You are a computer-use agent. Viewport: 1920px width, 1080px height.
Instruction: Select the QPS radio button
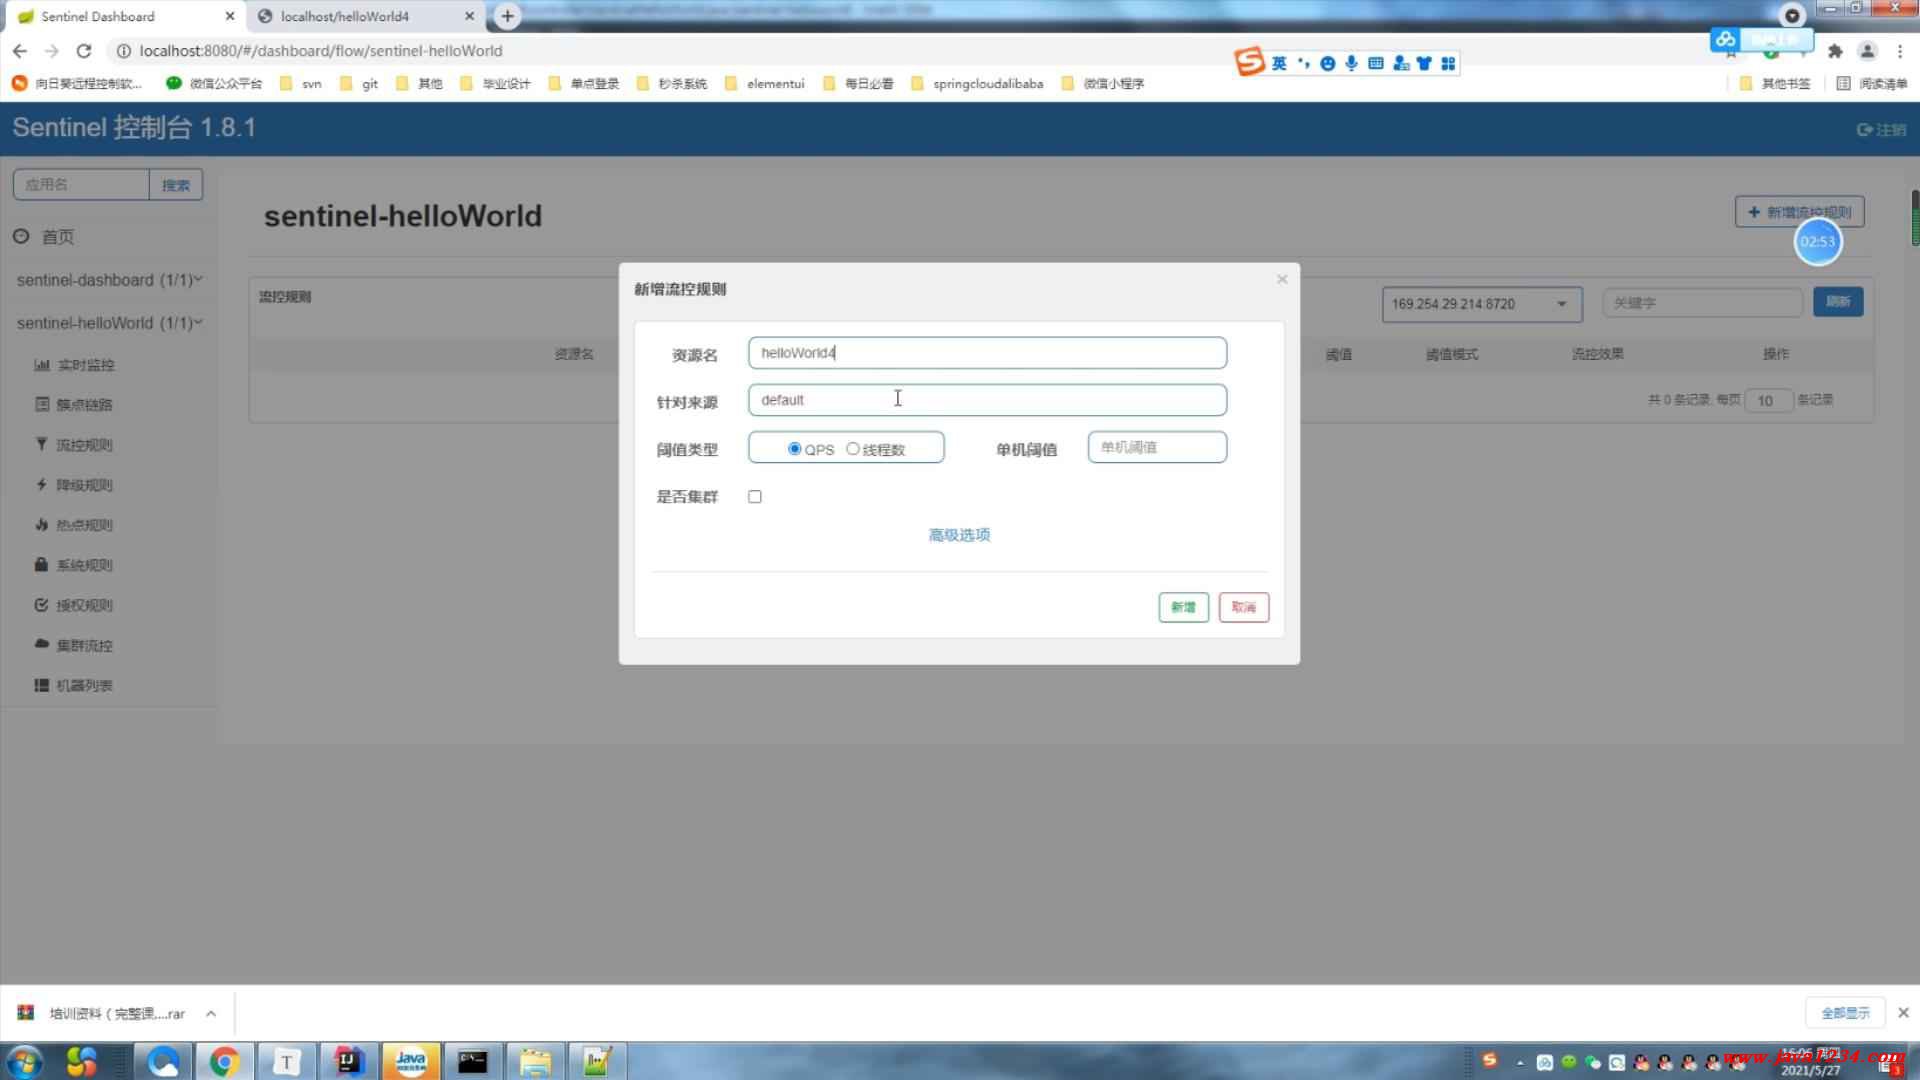tap(794, 449)
